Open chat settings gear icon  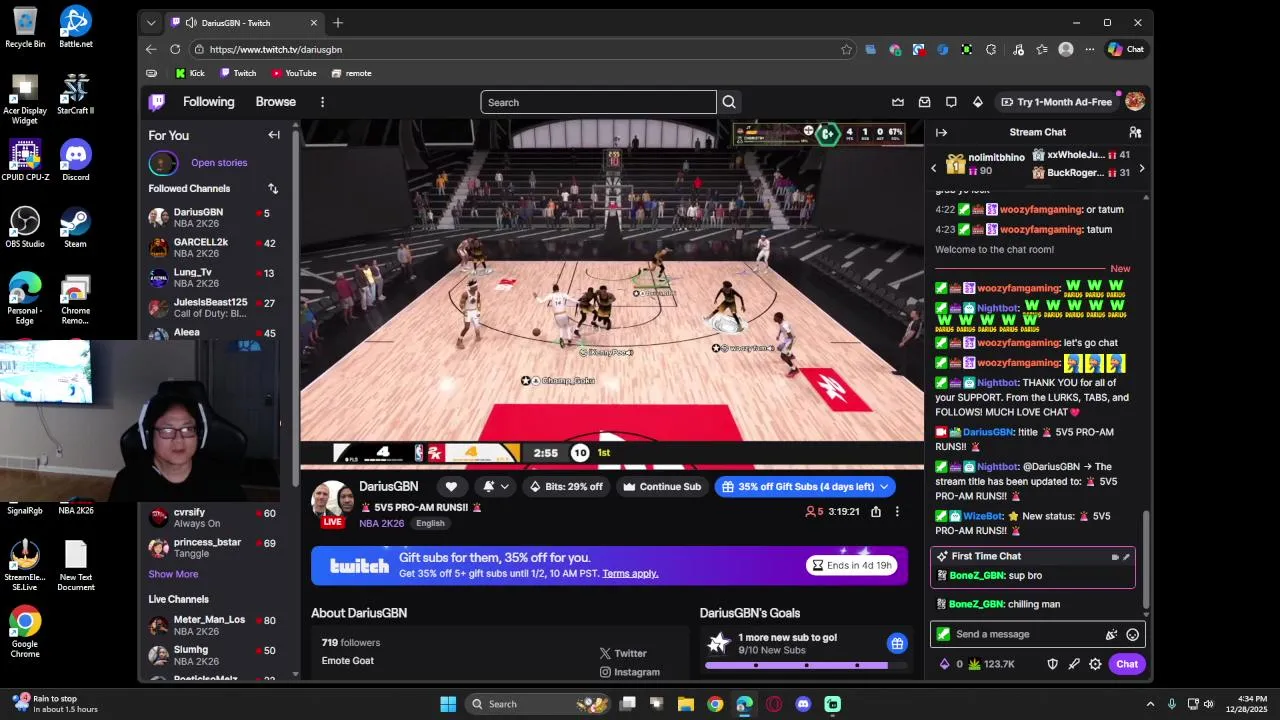point(1095,664)
